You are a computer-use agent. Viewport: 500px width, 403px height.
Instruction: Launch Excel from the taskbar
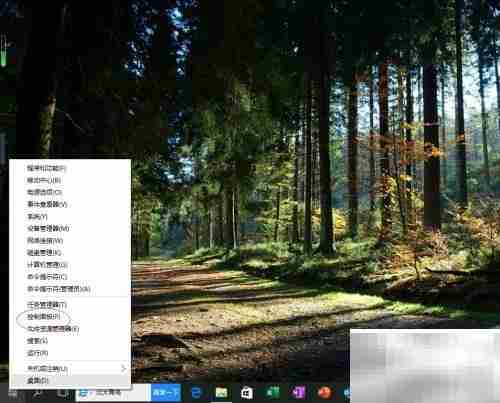272,393
